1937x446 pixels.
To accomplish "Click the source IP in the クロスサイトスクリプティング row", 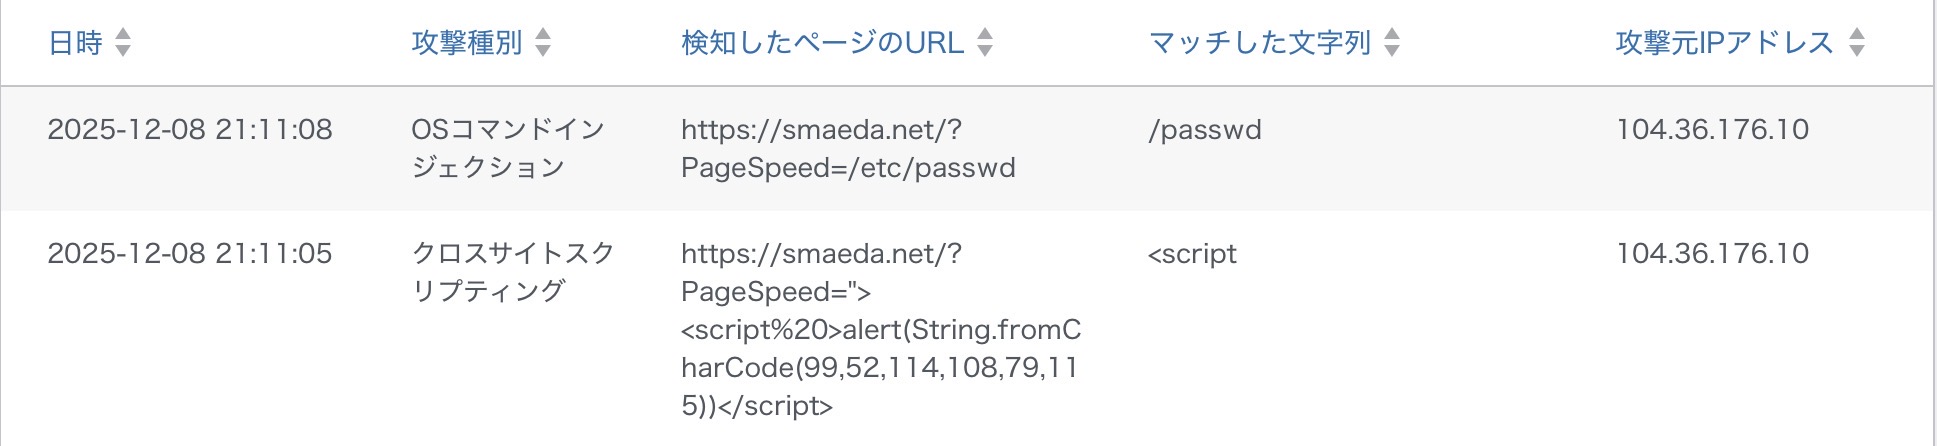I will click(x=1712, y=254).
